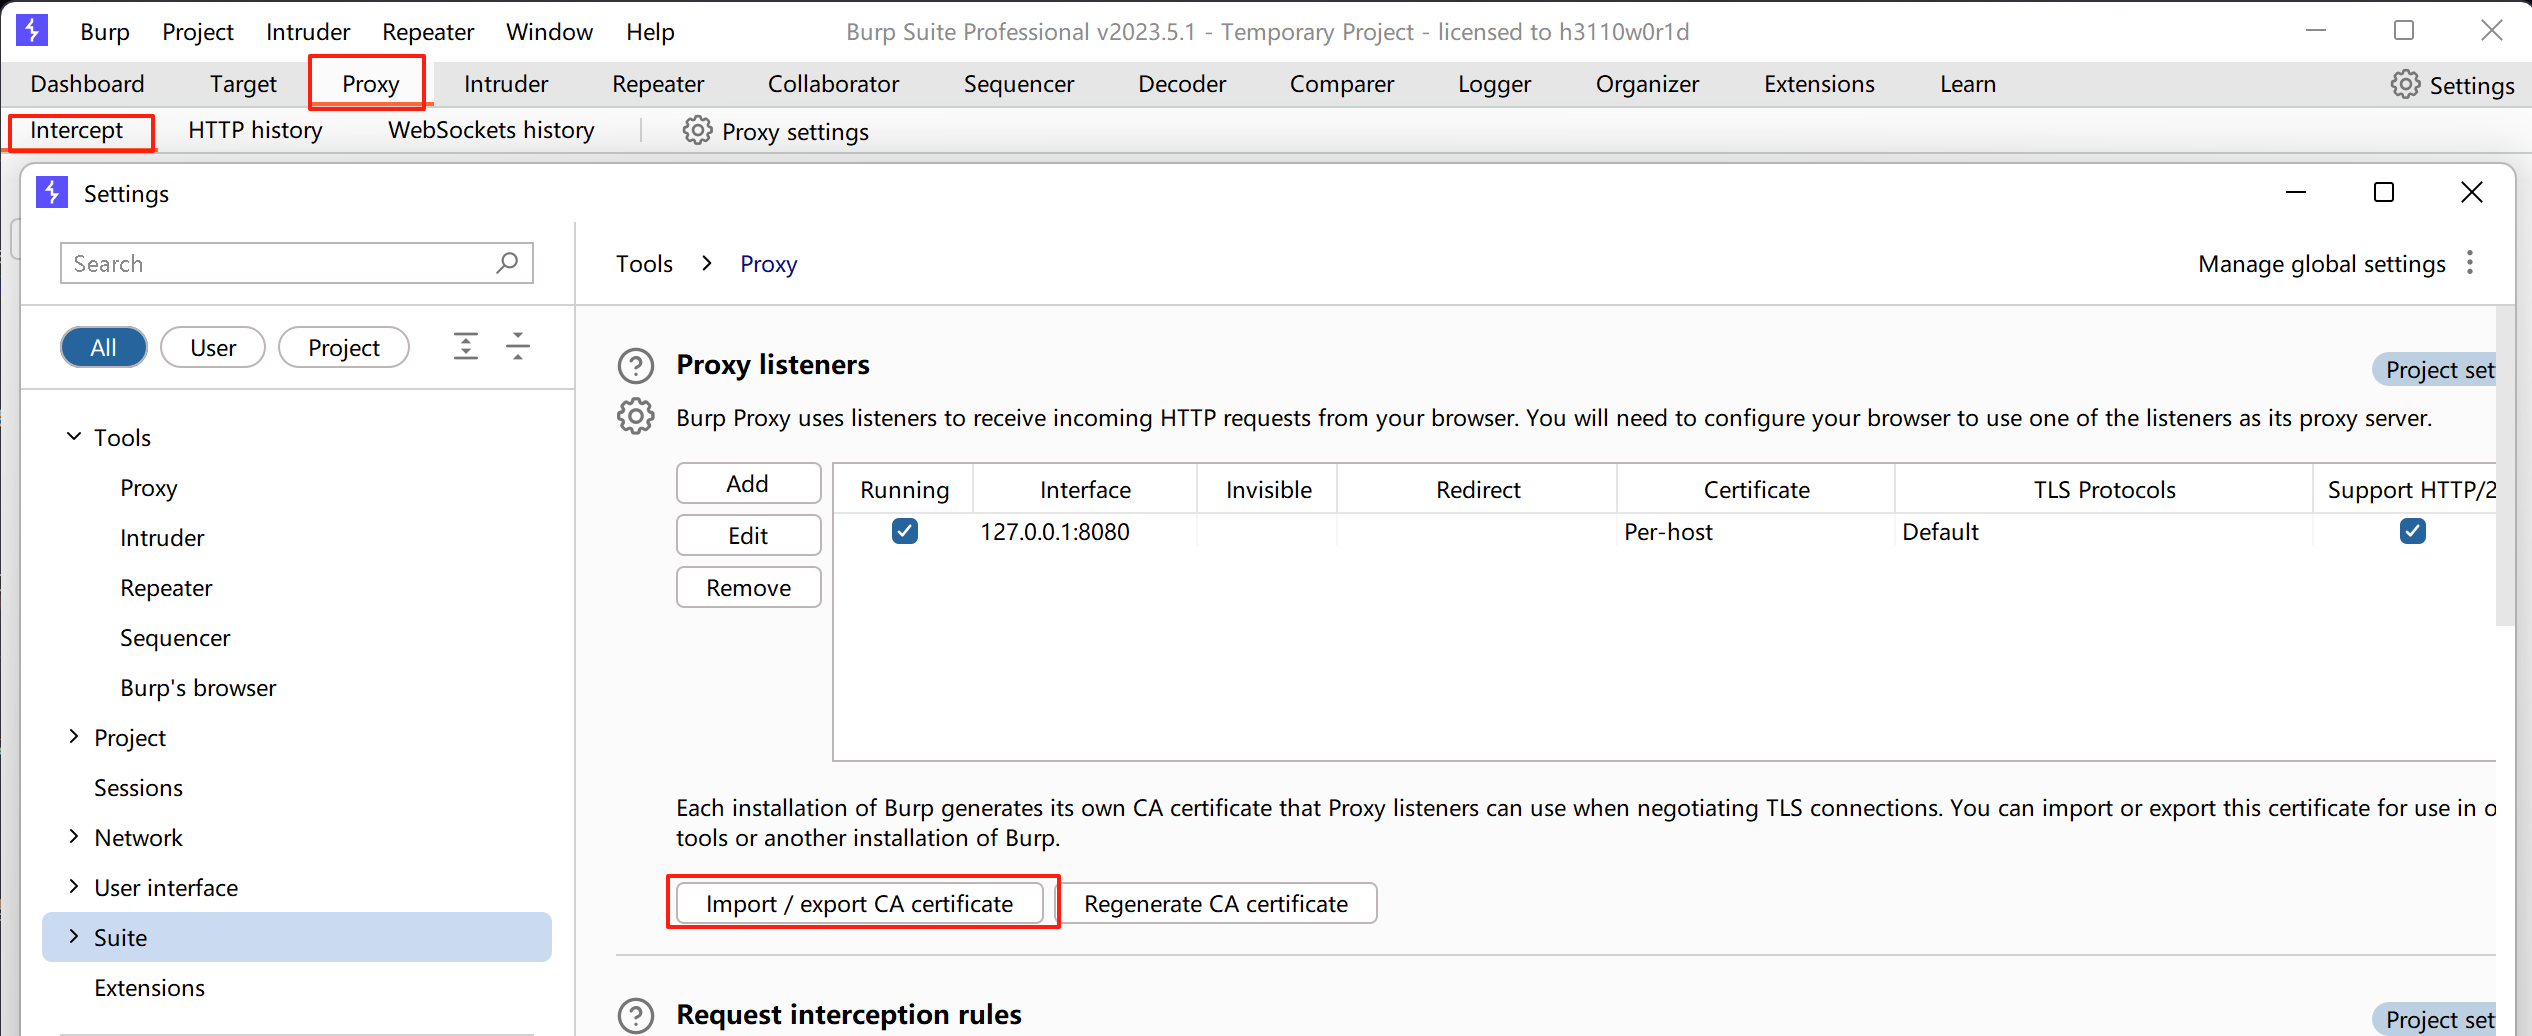Open the Window menu
The width and height of the screenshot is (2532, 1036).
tap(549, 32)
